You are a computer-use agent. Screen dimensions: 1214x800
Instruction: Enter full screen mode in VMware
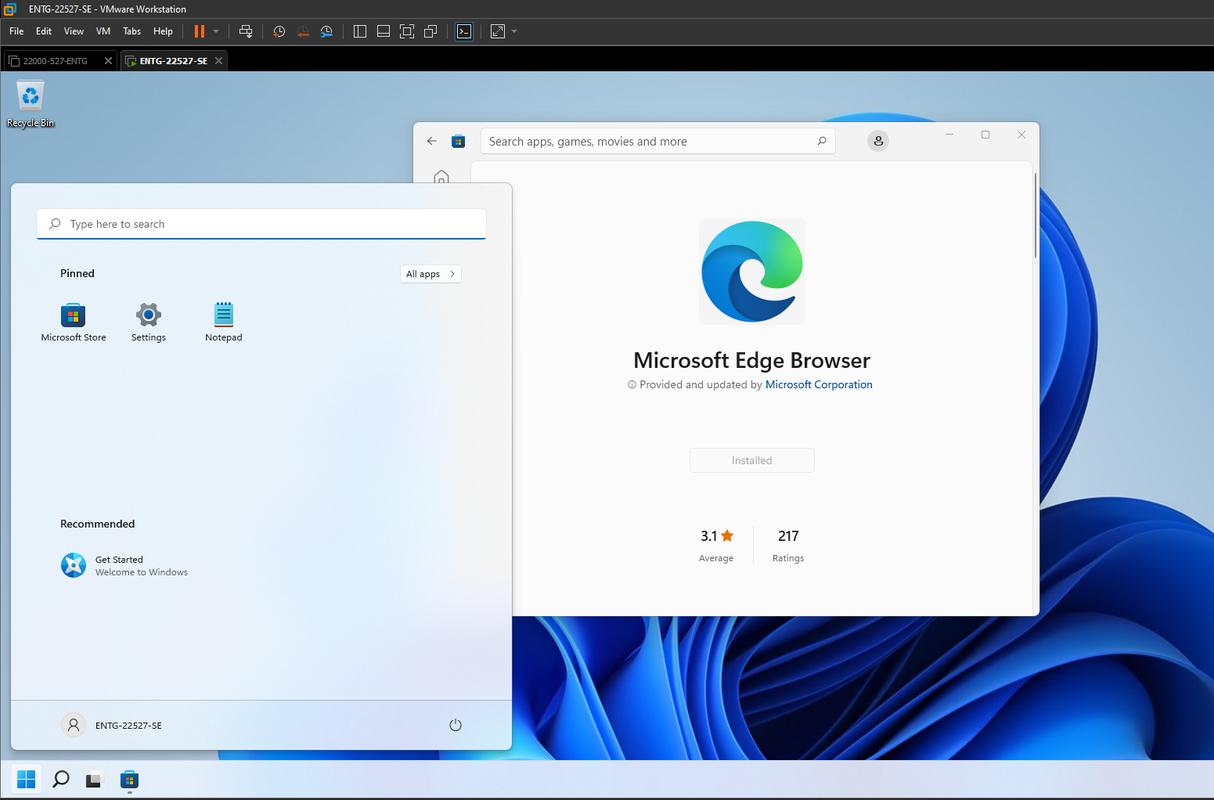click(407, 31)
